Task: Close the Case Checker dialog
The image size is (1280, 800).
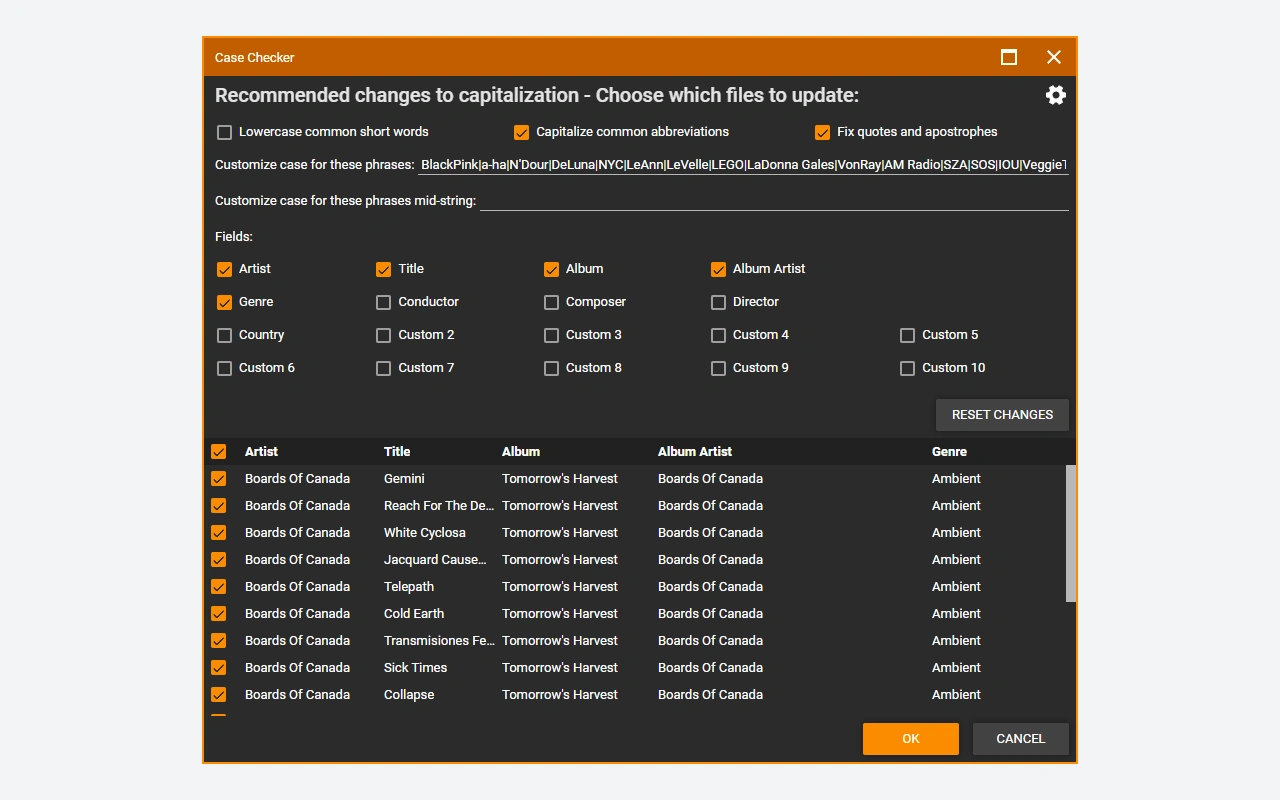Action: (x=1054, y=57)
